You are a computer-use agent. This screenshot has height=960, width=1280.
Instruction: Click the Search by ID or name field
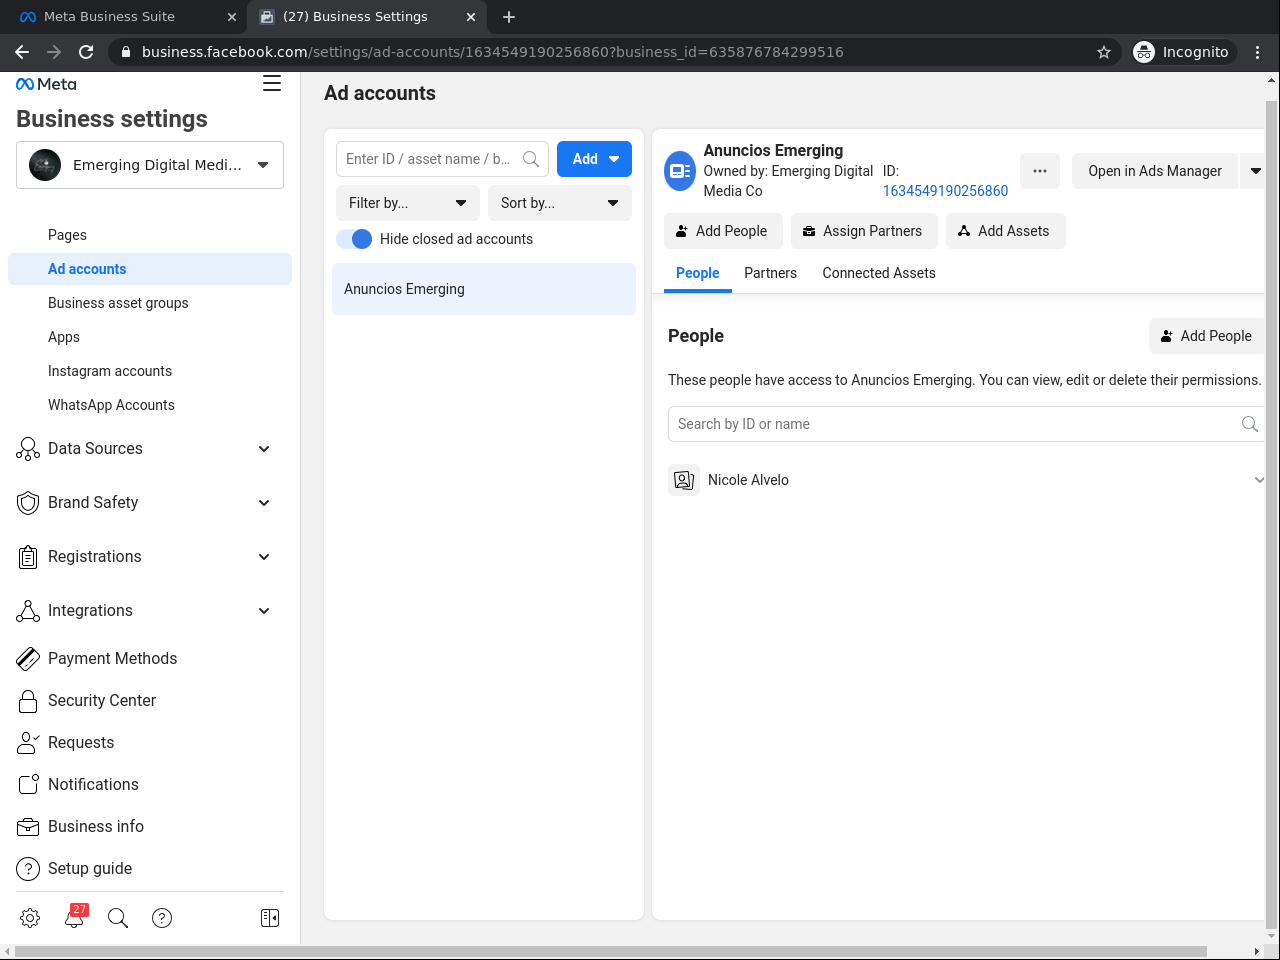pyautogui.click(x=955, y=424)
